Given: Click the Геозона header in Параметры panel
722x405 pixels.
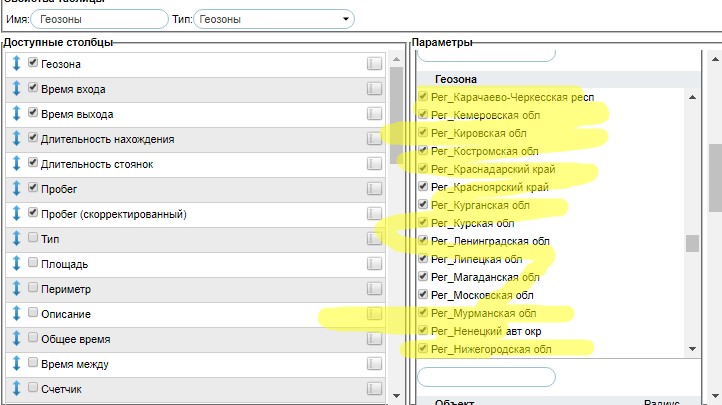Looking at the screenshot, I should [456, 79].
